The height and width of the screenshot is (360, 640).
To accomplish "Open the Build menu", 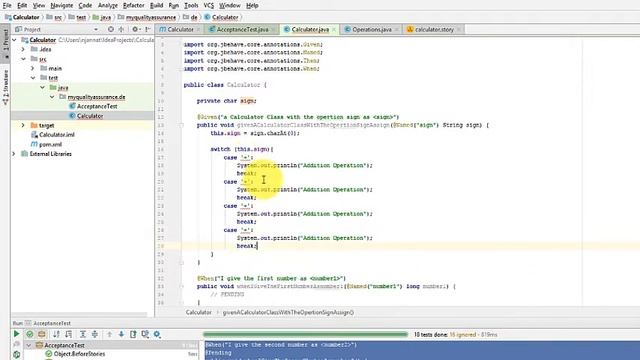I will (x=156, y=5).
